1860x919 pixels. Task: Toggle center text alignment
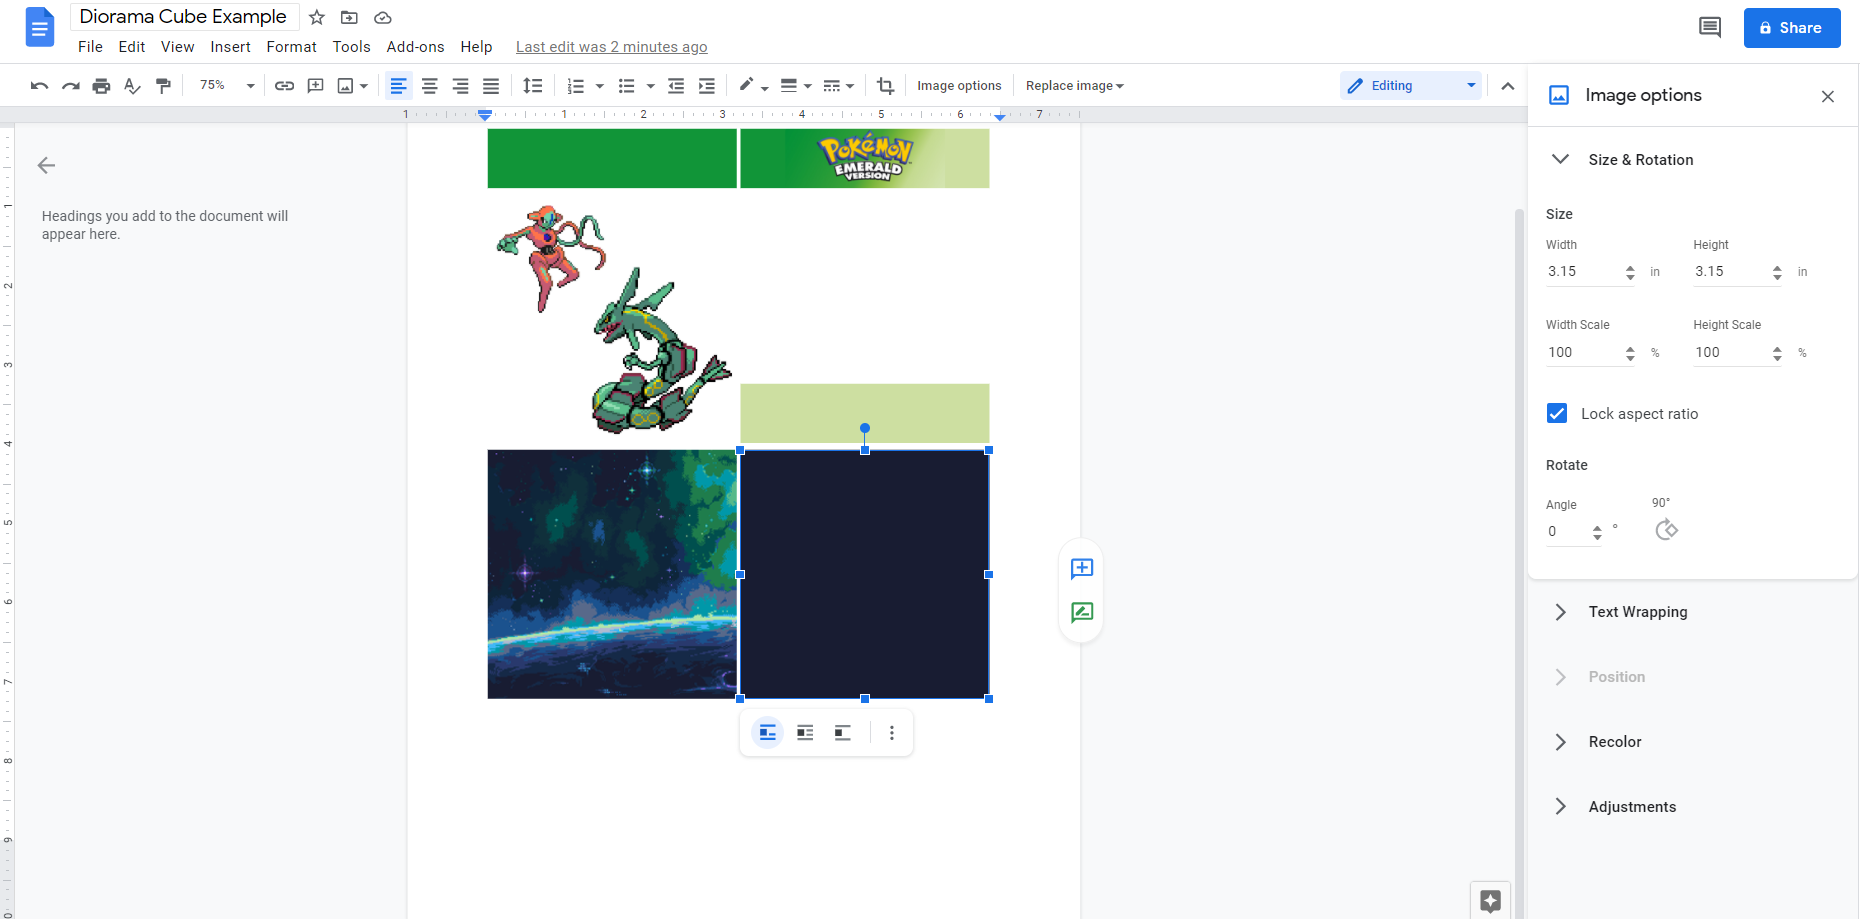pos(429,85)
